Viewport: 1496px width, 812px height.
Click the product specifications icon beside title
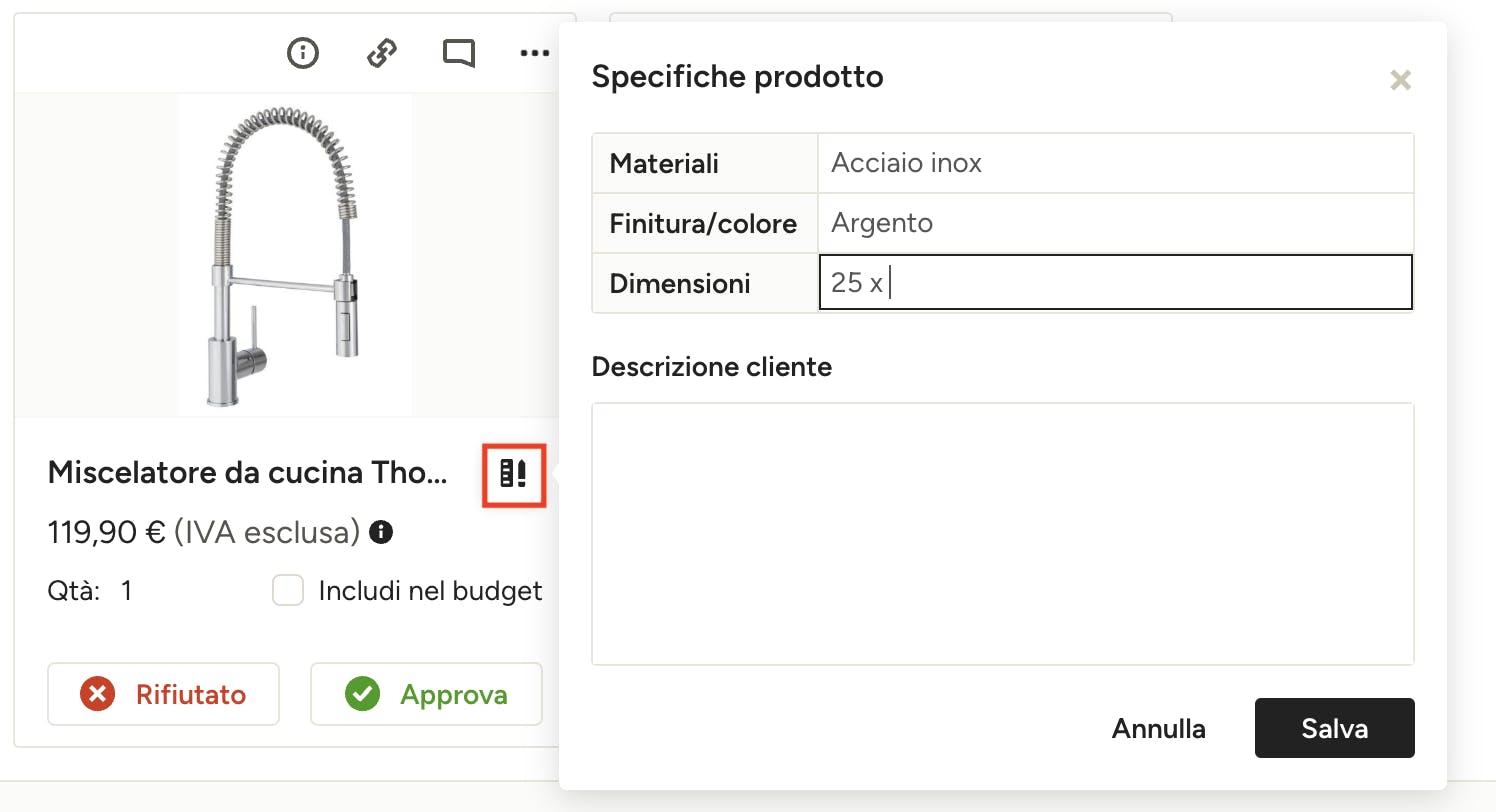[x=514, y=474]
